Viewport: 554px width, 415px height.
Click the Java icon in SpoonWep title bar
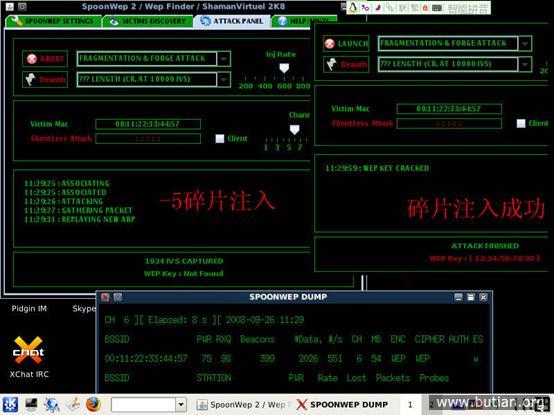[x=10, y=6]
